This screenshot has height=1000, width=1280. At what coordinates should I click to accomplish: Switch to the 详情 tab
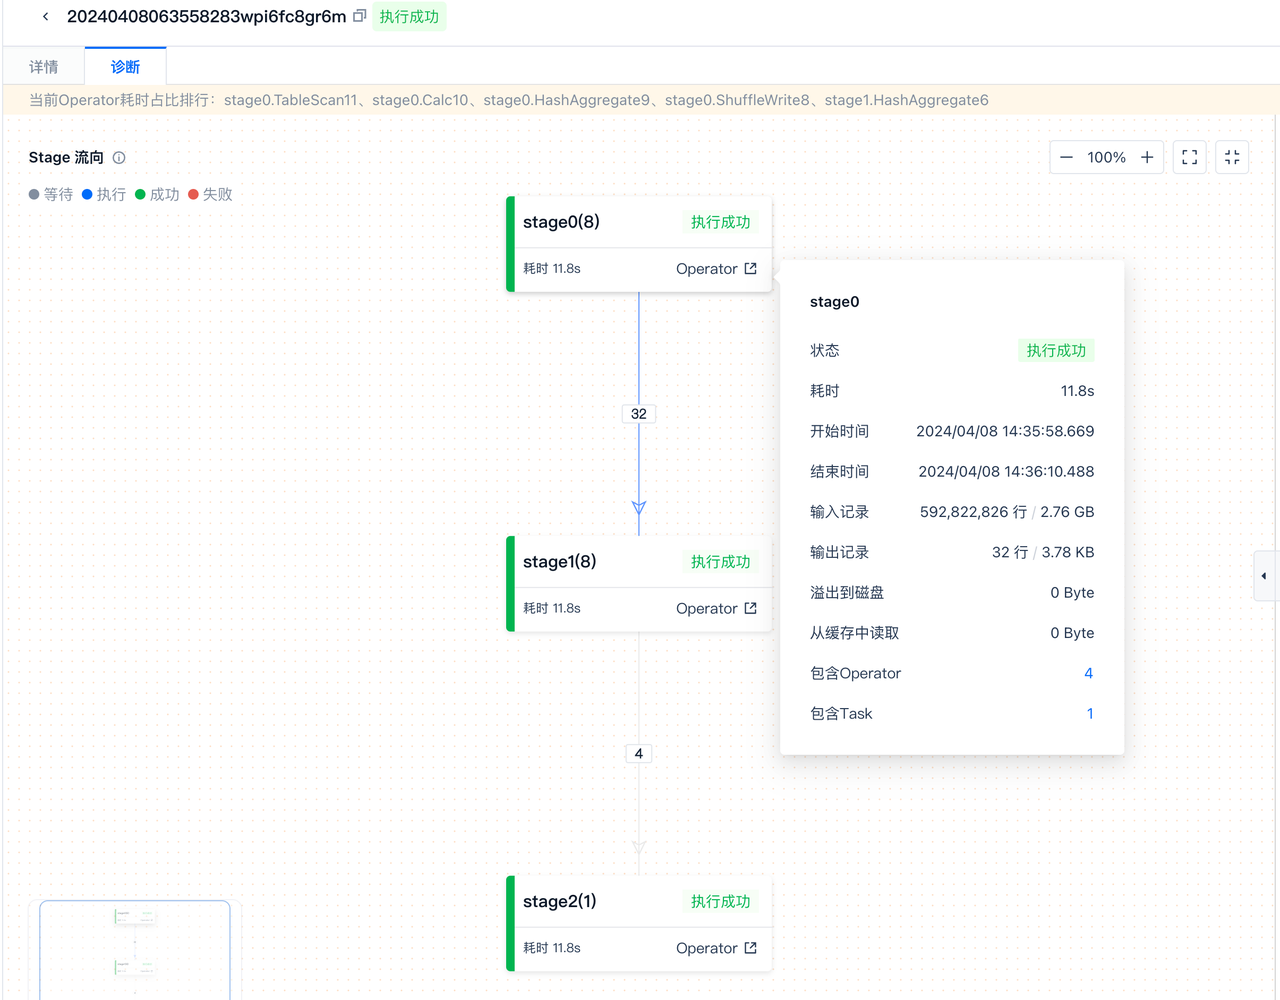coord(44,67)
